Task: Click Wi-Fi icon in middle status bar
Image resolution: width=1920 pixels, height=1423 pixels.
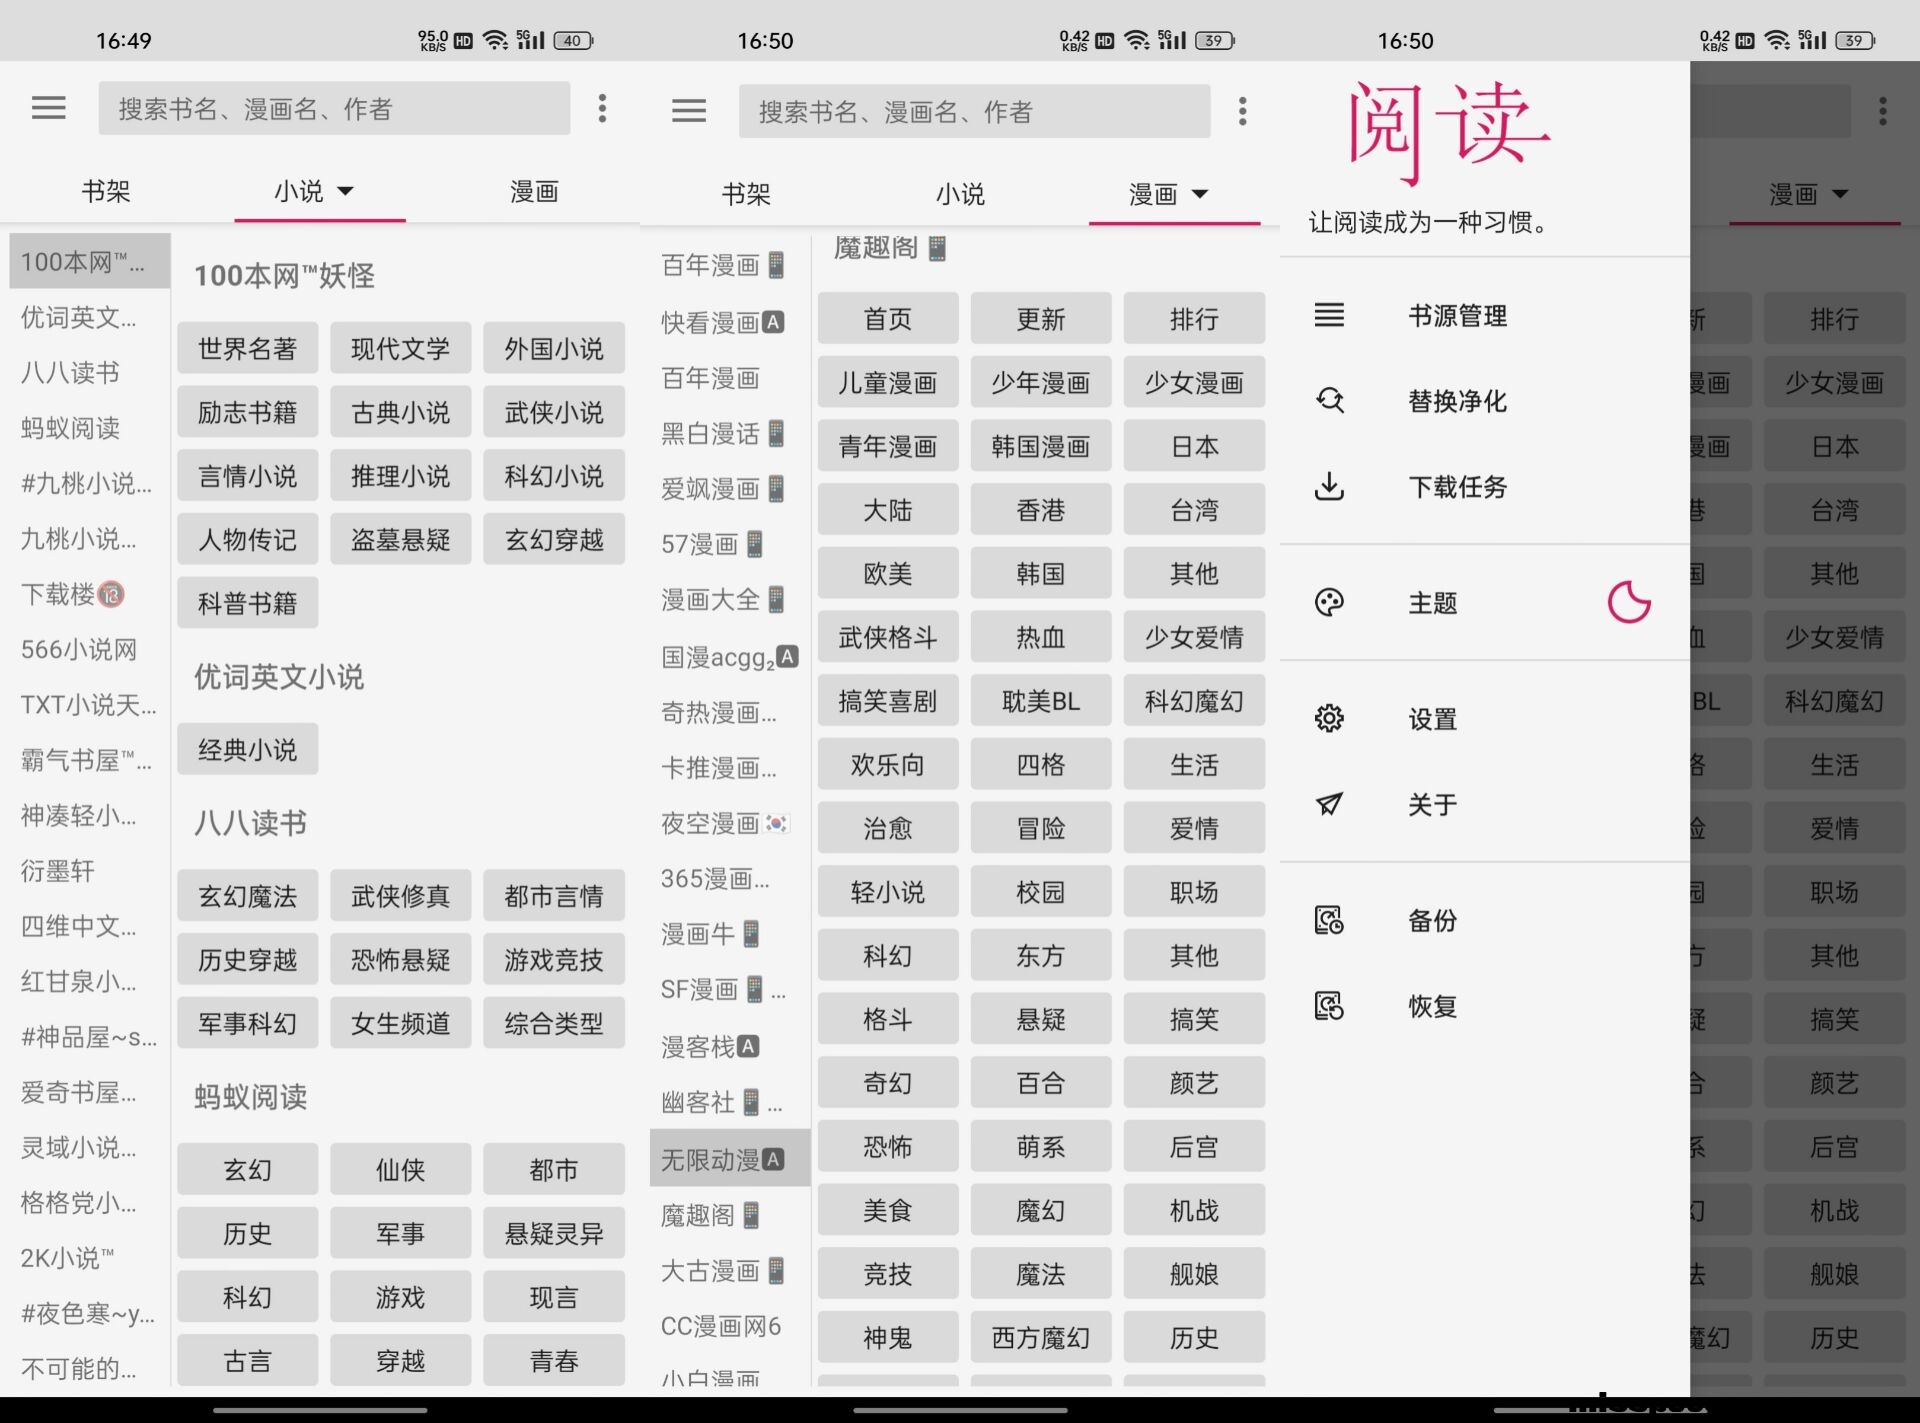Action: click(x=1136, y=40)
